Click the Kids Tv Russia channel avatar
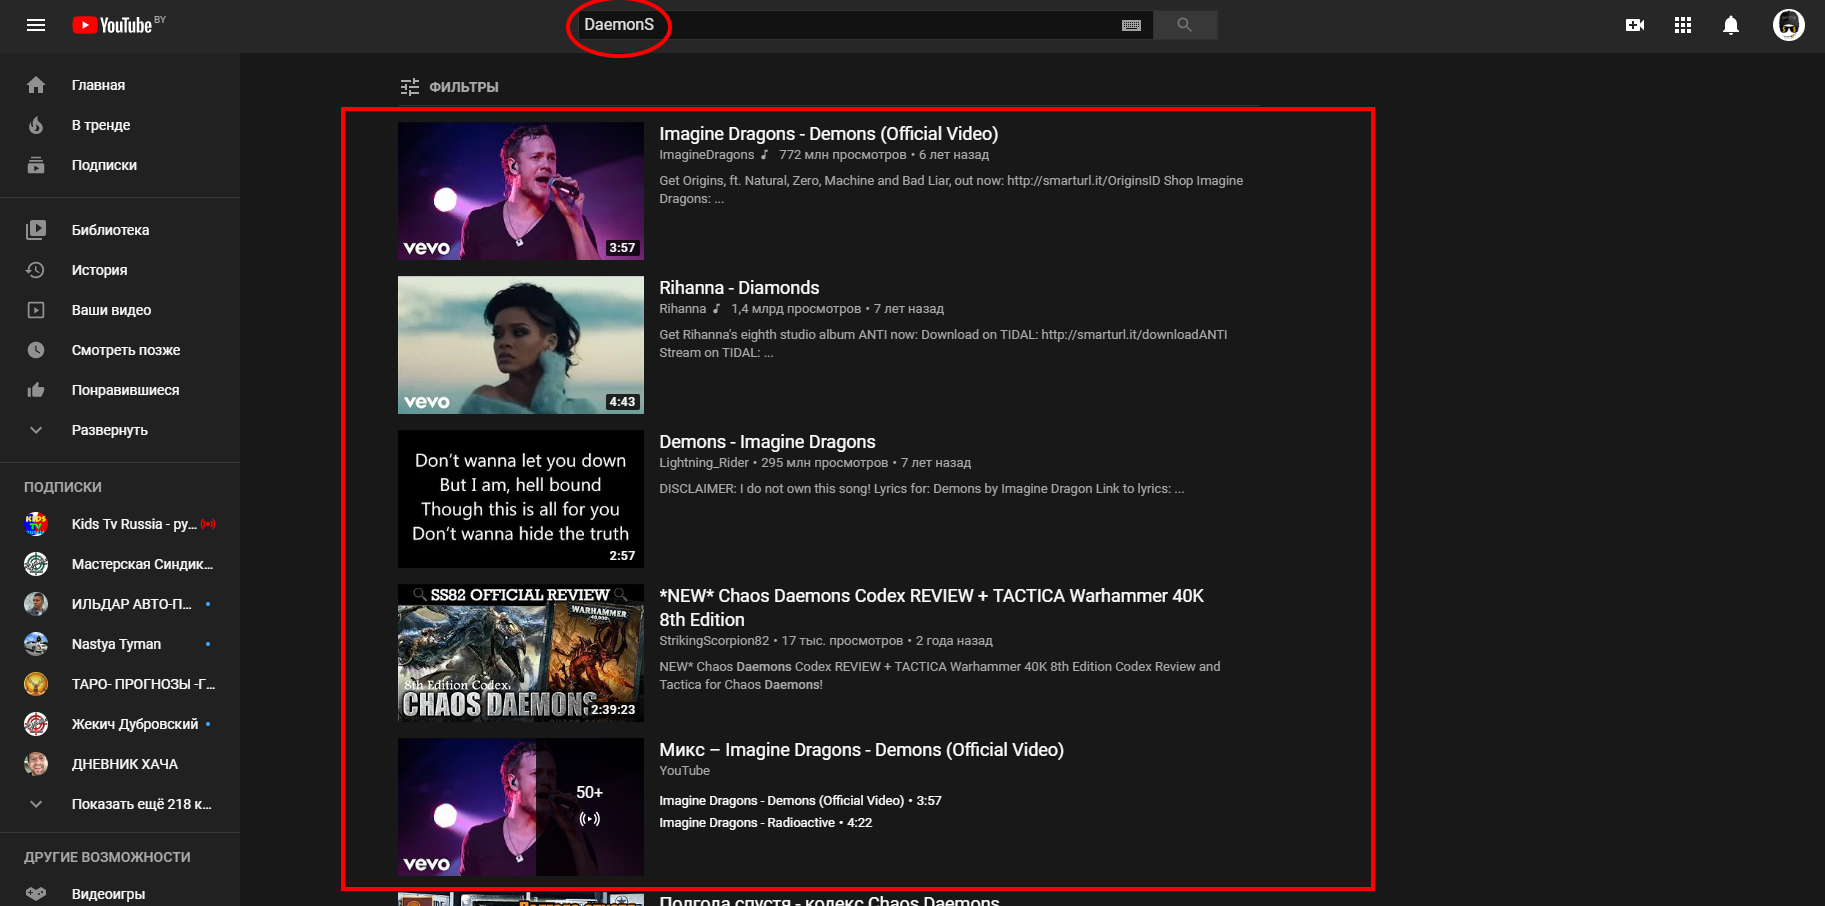This screenshot has width=1825, height=906. point(36,524)
